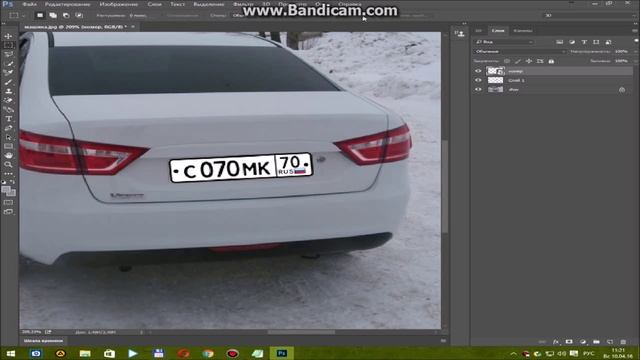640x360 pixels.
Task: Switch to the Каналы panel tab
Action: [523, 31]
